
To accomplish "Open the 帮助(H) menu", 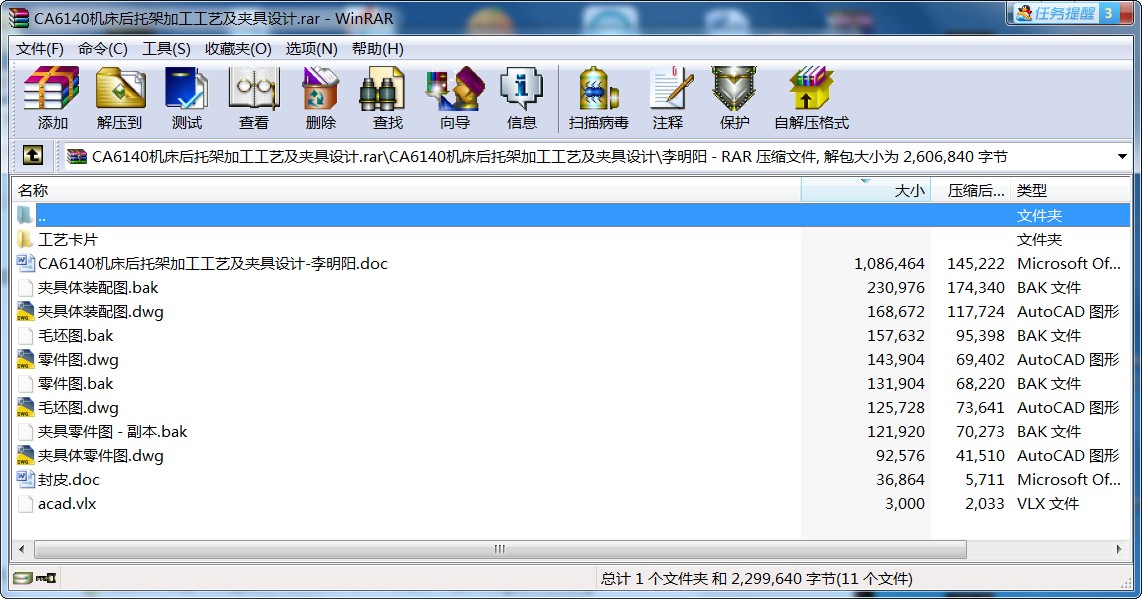I will tap(377, 49).
